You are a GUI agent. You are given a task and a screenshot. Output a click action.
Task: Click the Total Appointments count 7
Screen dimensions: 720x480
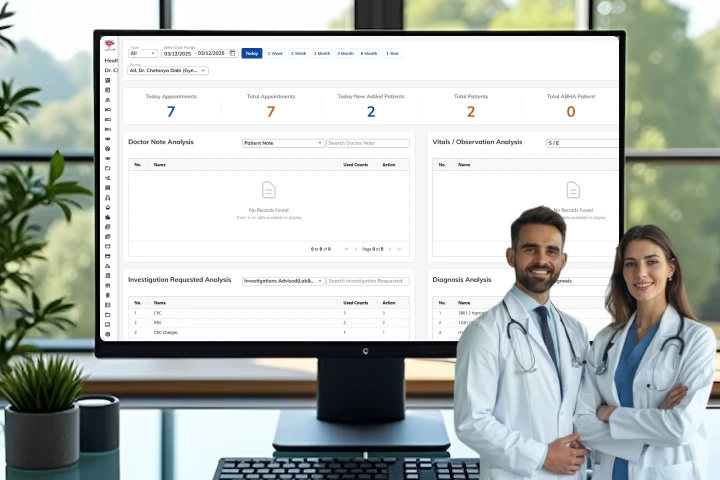tap(271, 112)
